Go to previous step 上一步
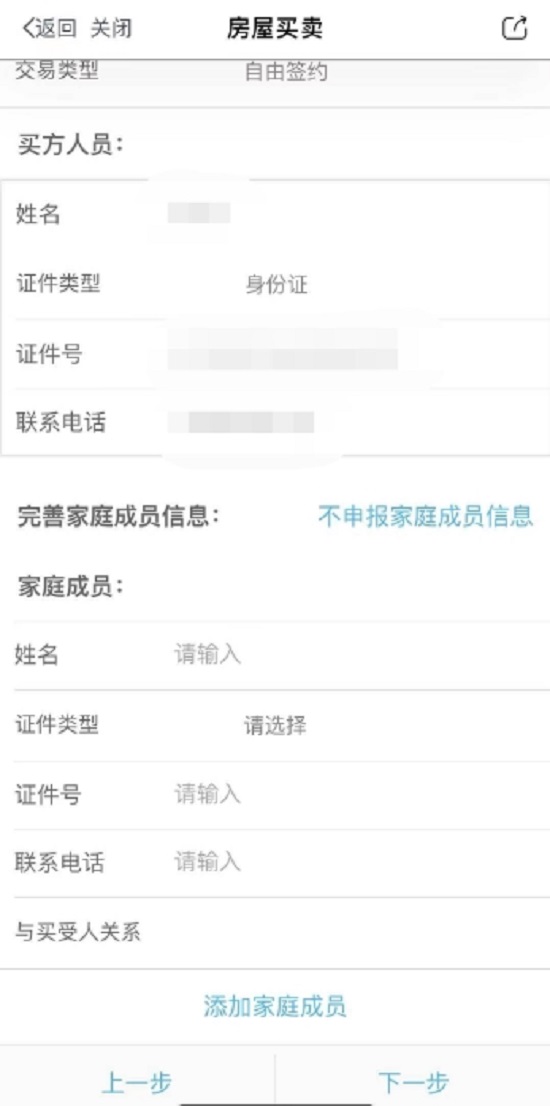 tap(137, 1082)
